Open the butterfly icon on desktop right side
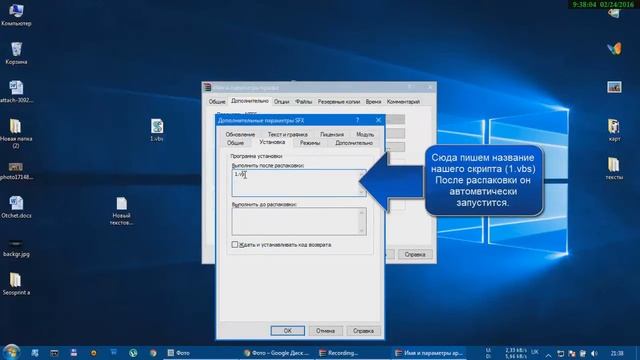This screenshot has height=360, width=640. tap(614, 49)
